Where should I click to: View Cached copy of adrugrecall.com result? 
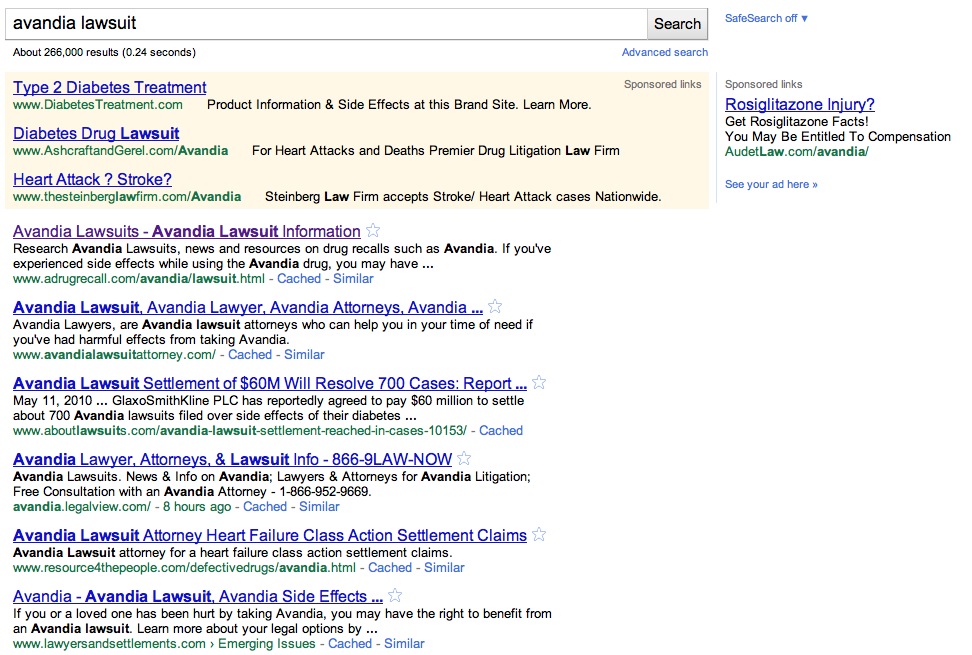[x=299, y=279]
